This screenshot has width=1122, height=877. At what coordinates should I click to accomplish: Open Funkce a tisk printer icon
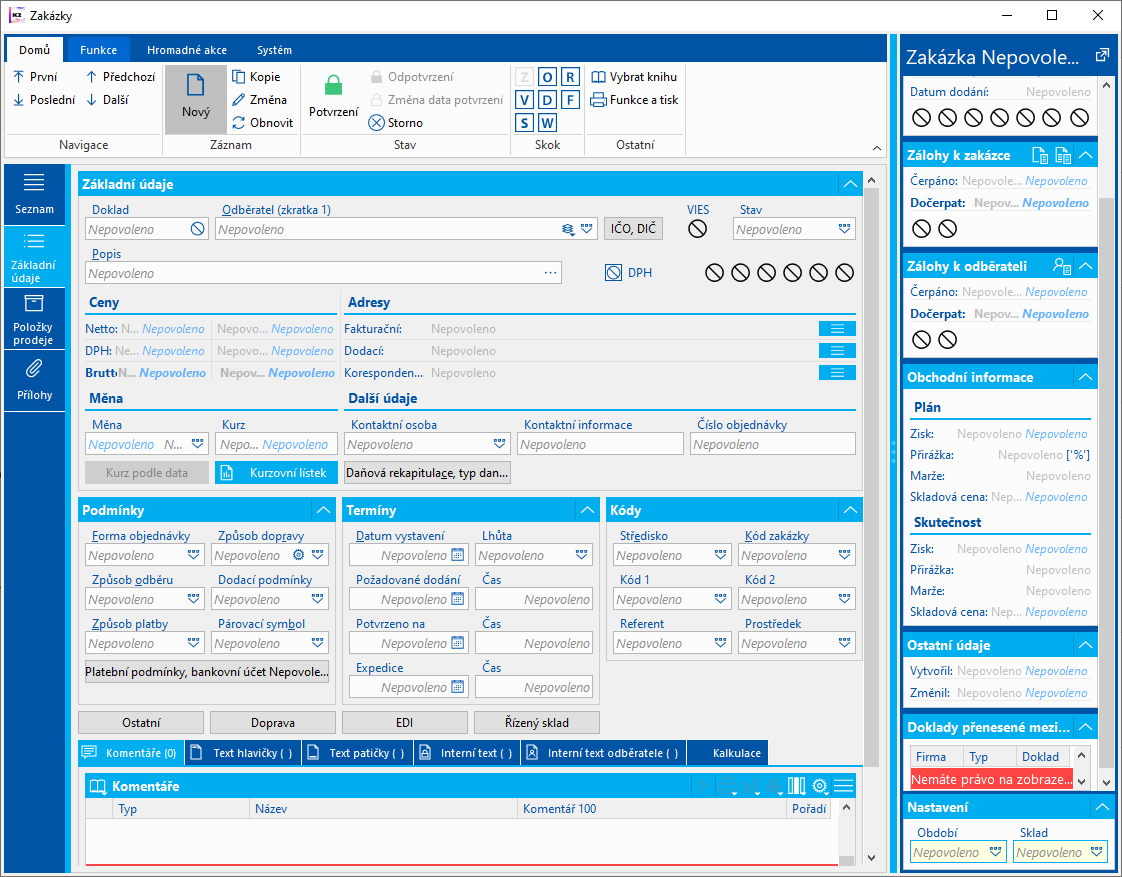point(598,100)
